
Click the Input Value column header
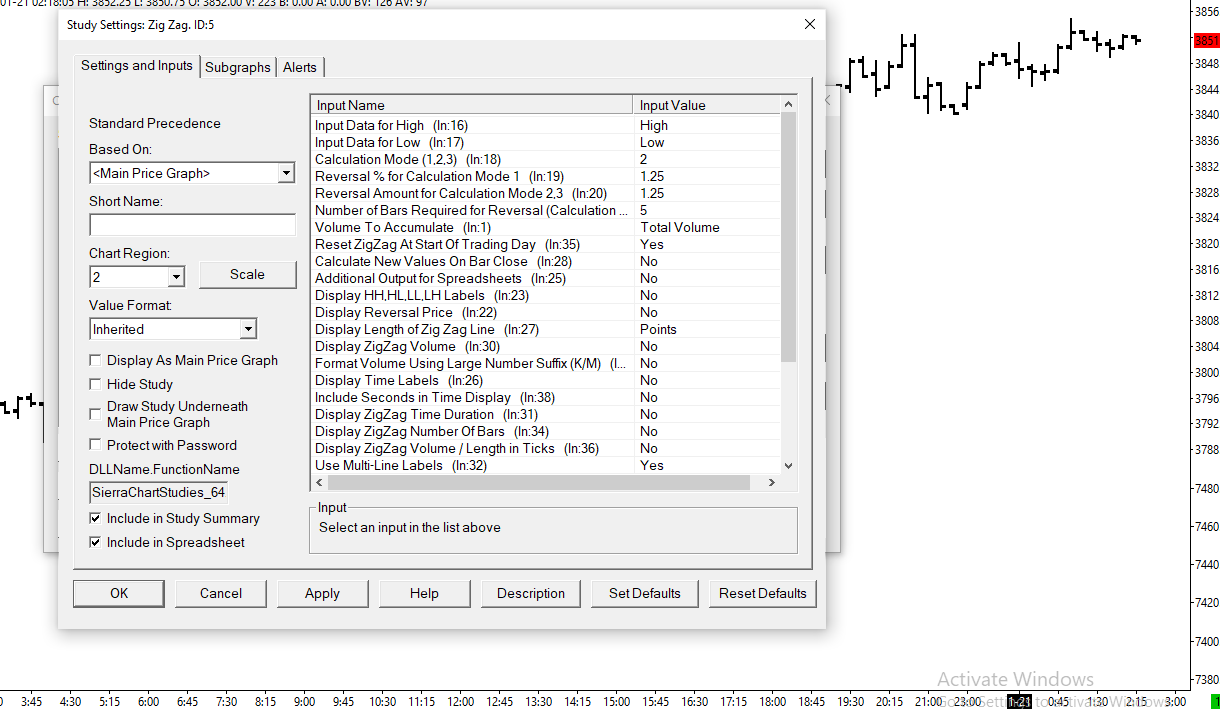tap(707, 105)
